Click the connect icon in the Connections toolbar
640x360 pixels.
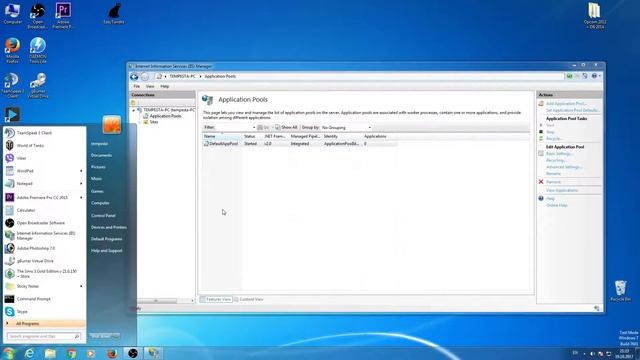(x=133, y=103)
